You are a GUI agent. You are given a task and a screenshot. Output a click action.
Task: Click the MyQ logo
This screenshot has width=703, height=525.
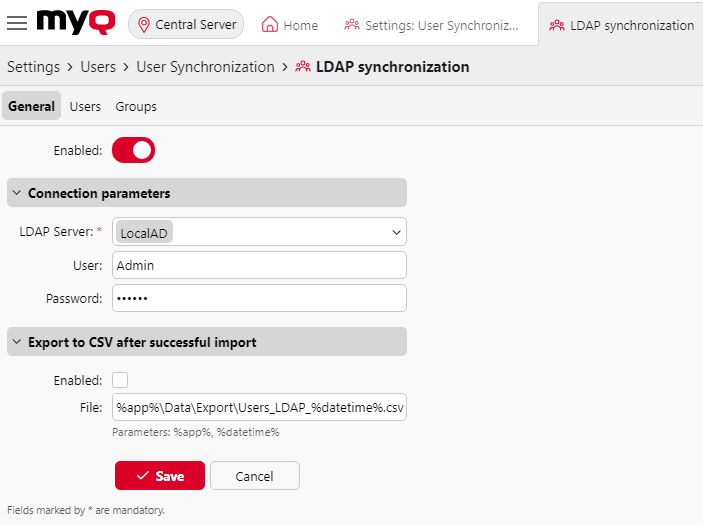pyautogui.click(x=78, y=22)
